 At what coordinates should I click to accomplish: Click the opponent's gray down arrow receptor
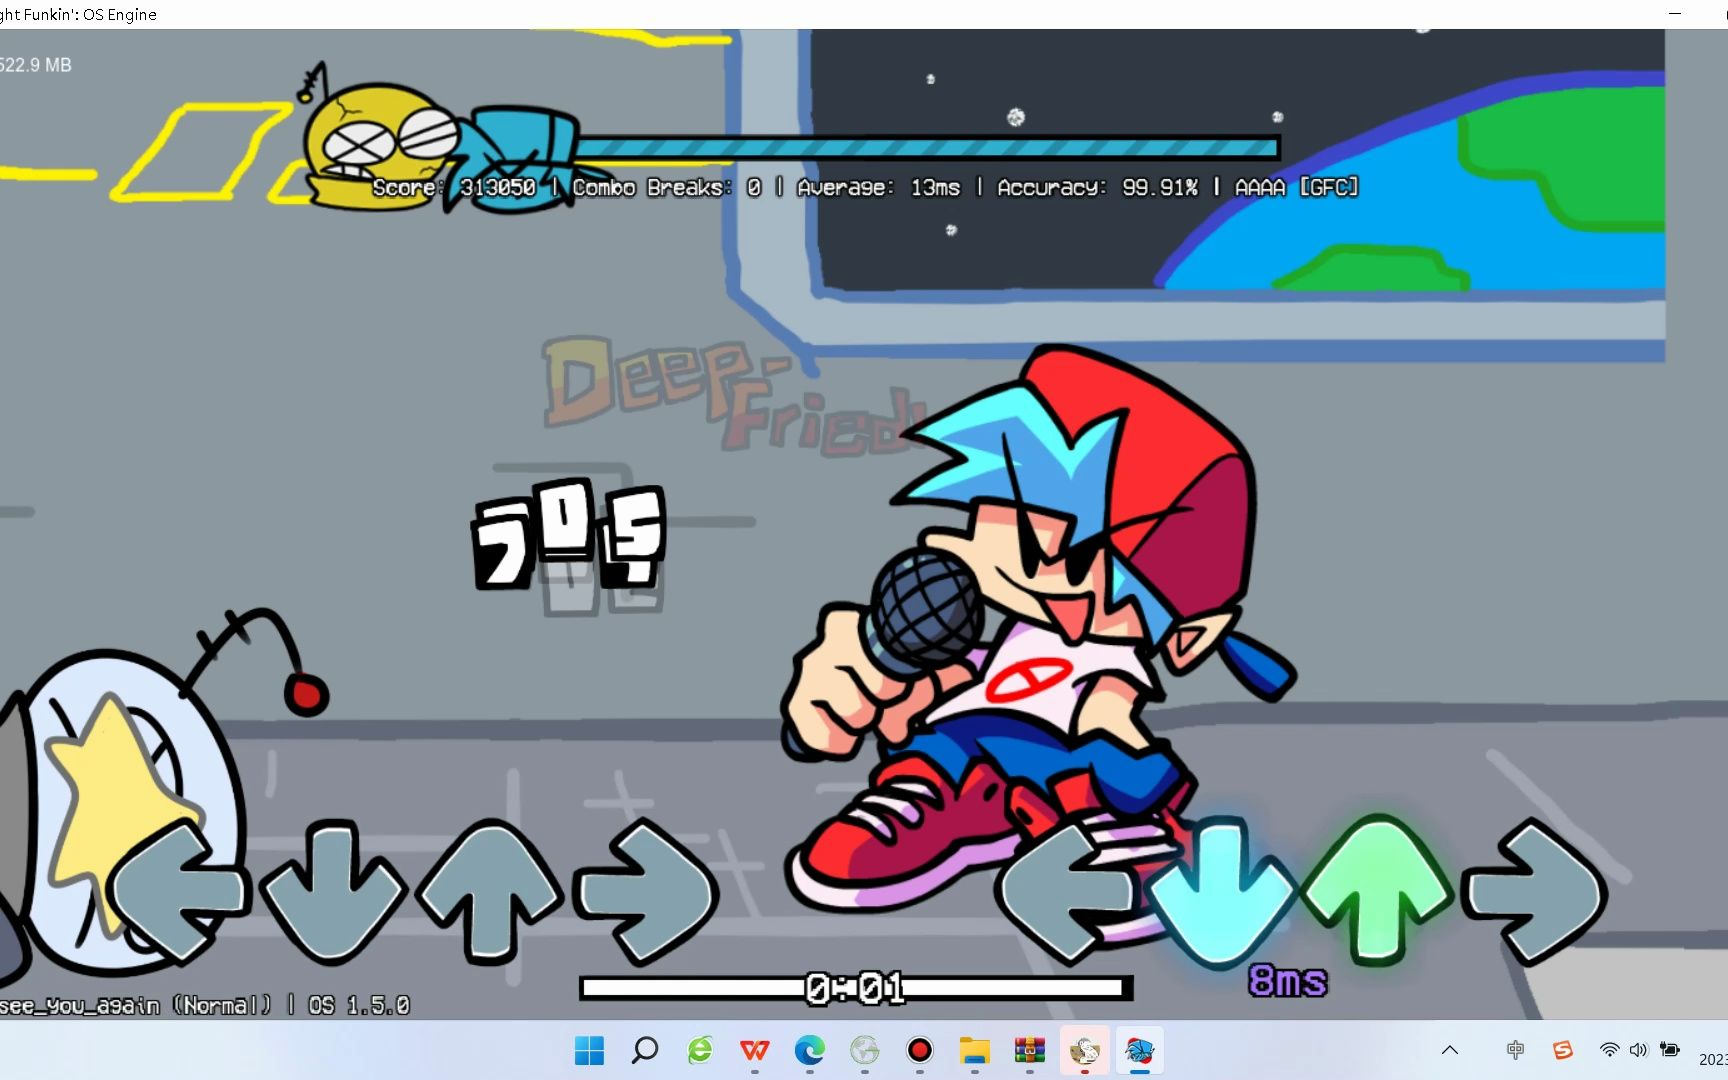click(x=333, y=891)
